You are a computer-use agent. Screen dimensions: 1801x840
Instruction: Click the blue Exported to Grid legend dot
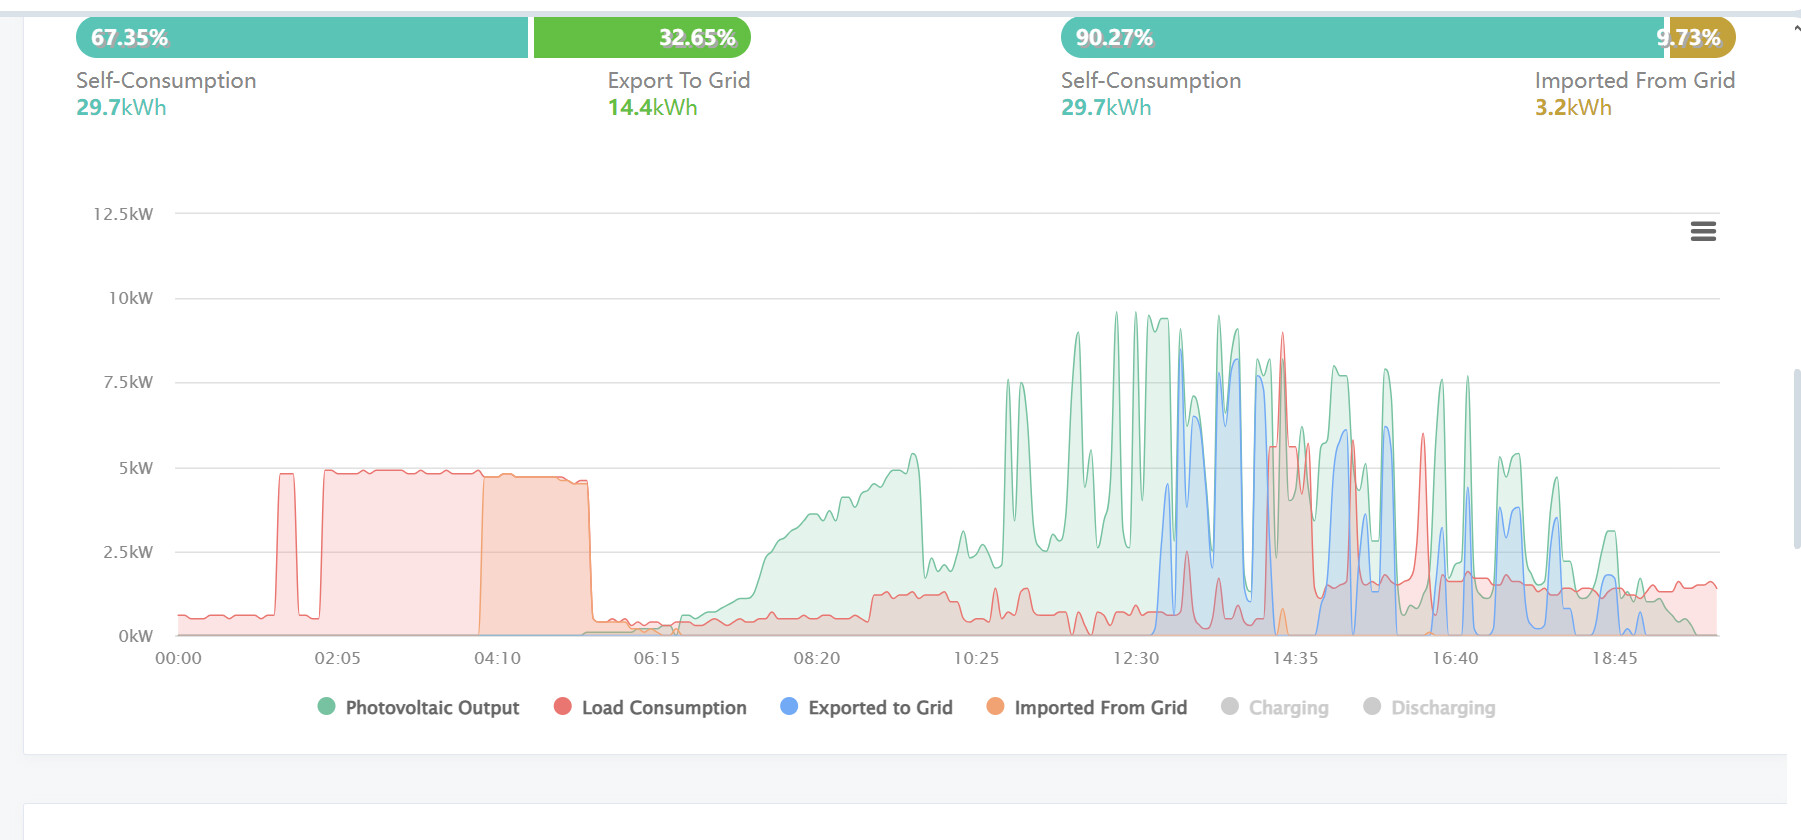(789, 707)
